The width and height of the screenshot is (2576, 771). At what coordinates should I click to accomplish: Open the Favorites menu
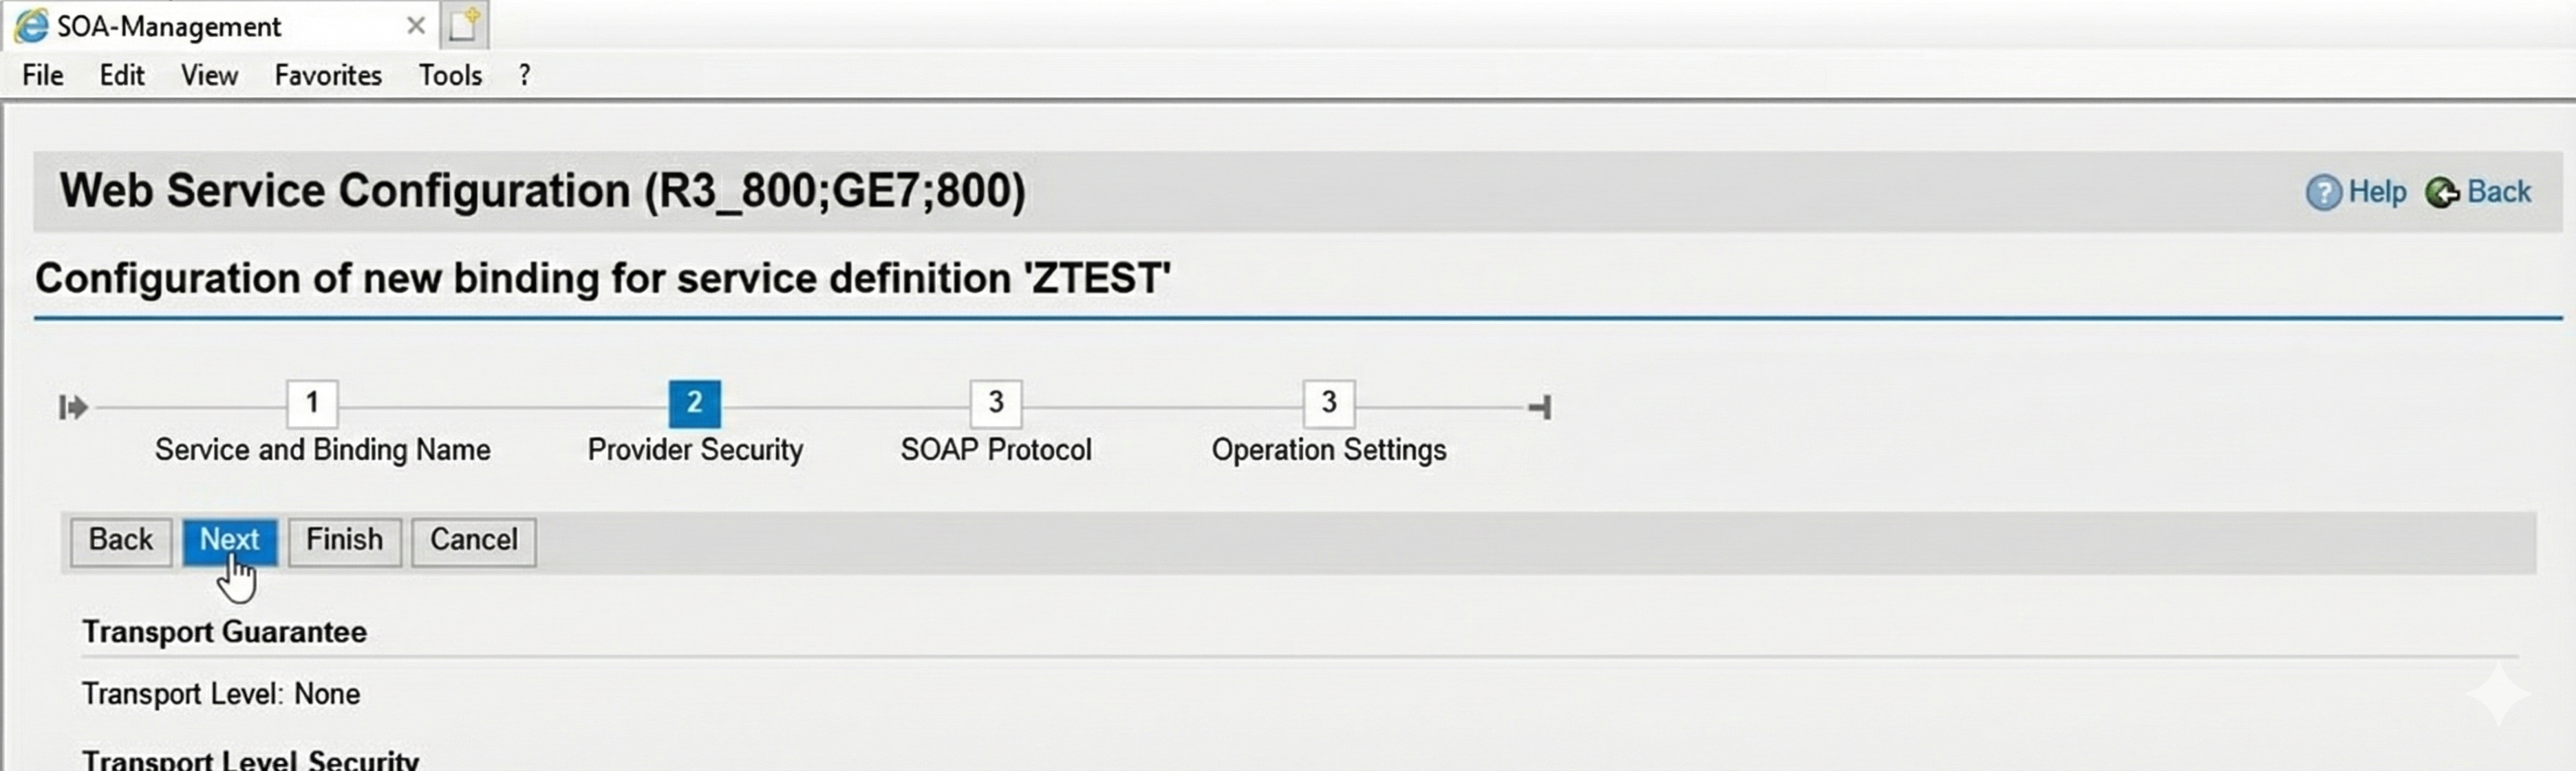point(328,76)
